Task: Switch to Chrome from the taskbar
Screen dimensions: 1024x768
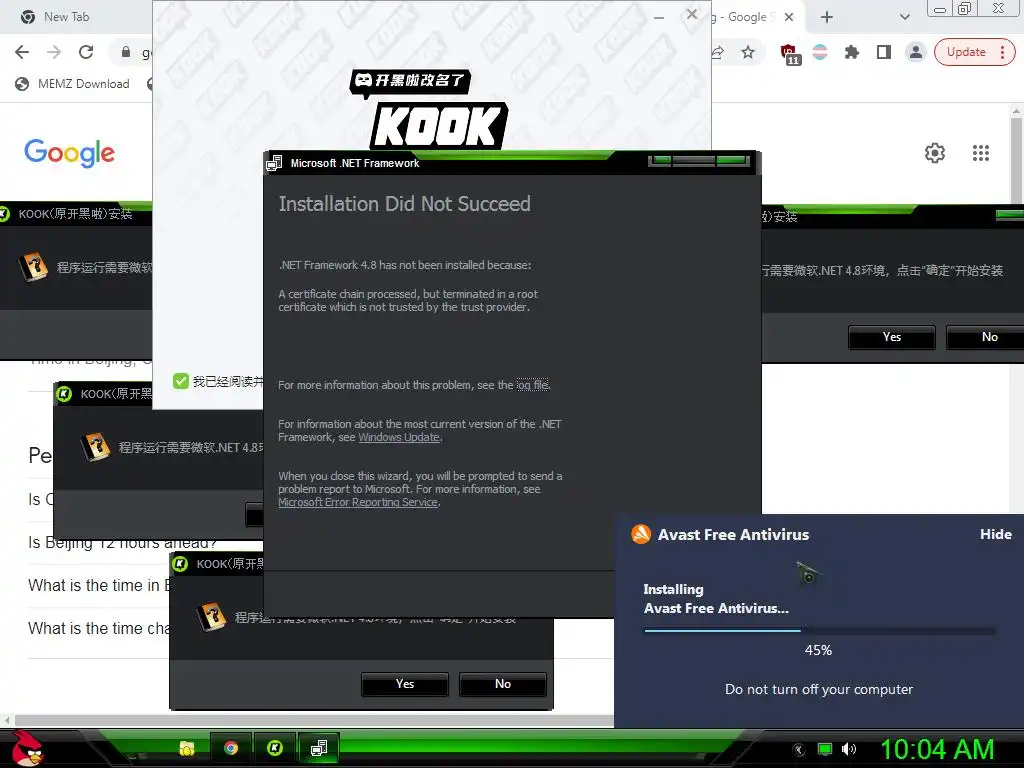Action: coord(231,748)
